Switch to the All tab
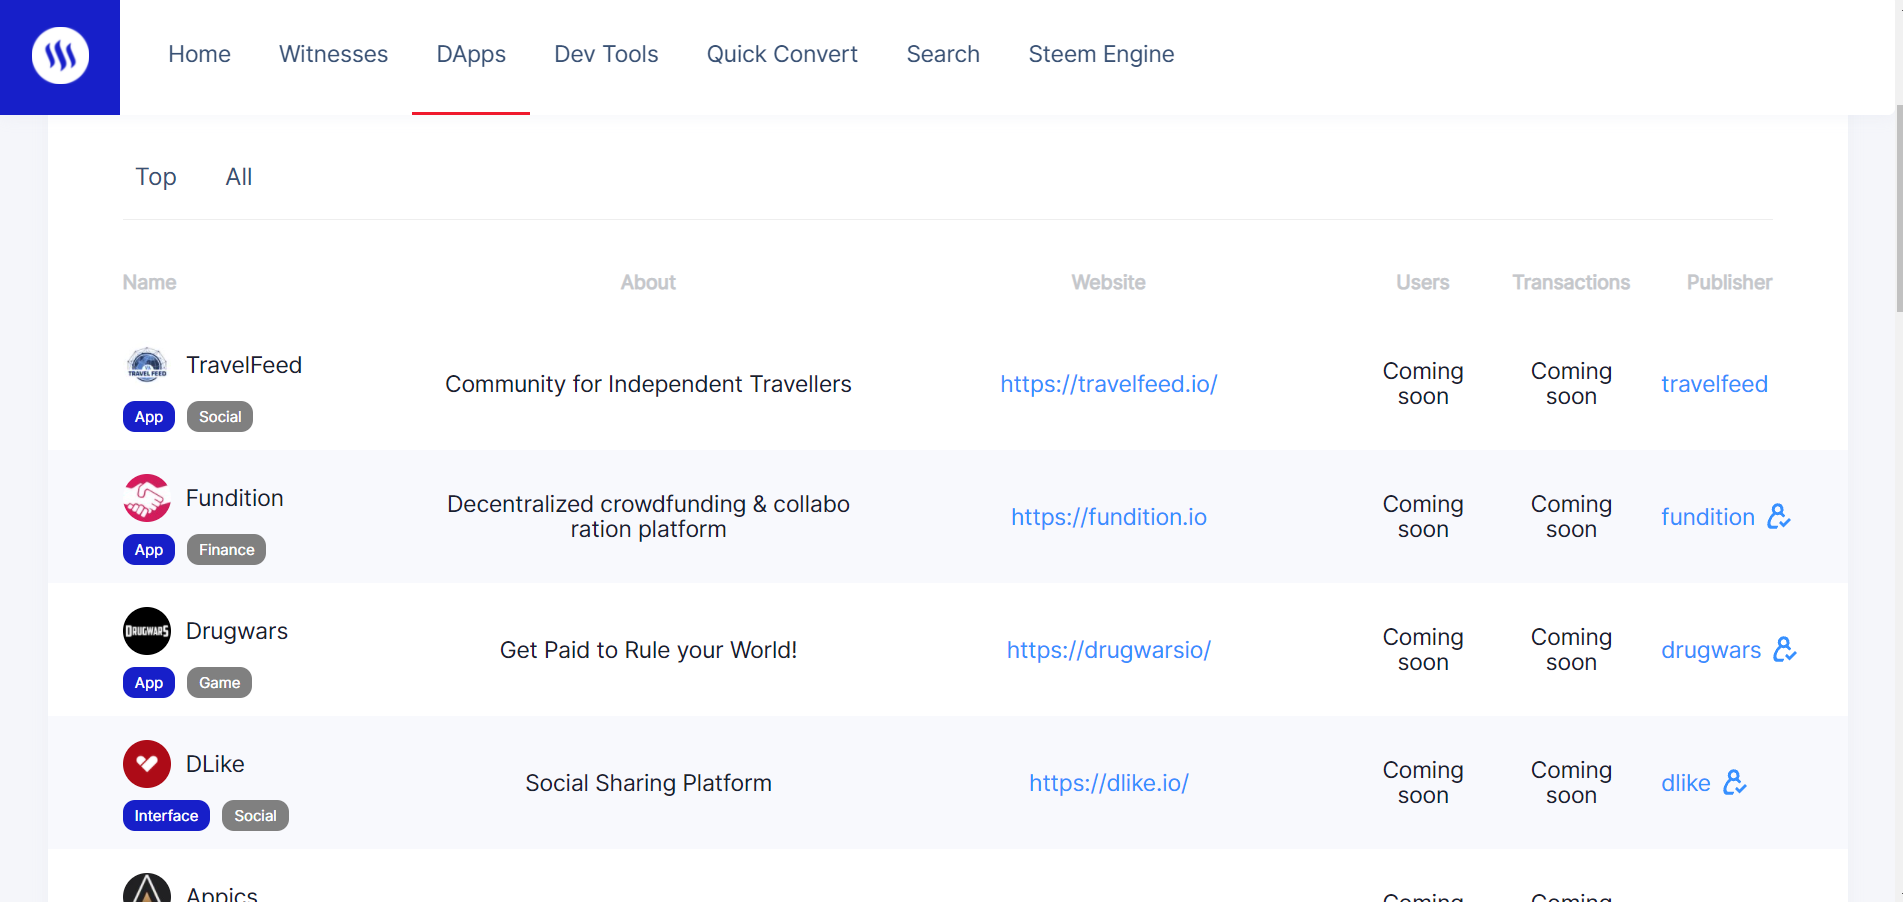 point(239,177)
